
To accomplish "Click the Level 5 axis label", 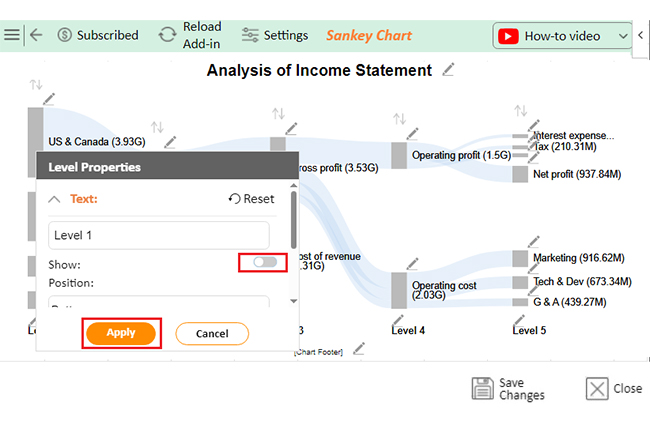I will (x=529, y=331).
